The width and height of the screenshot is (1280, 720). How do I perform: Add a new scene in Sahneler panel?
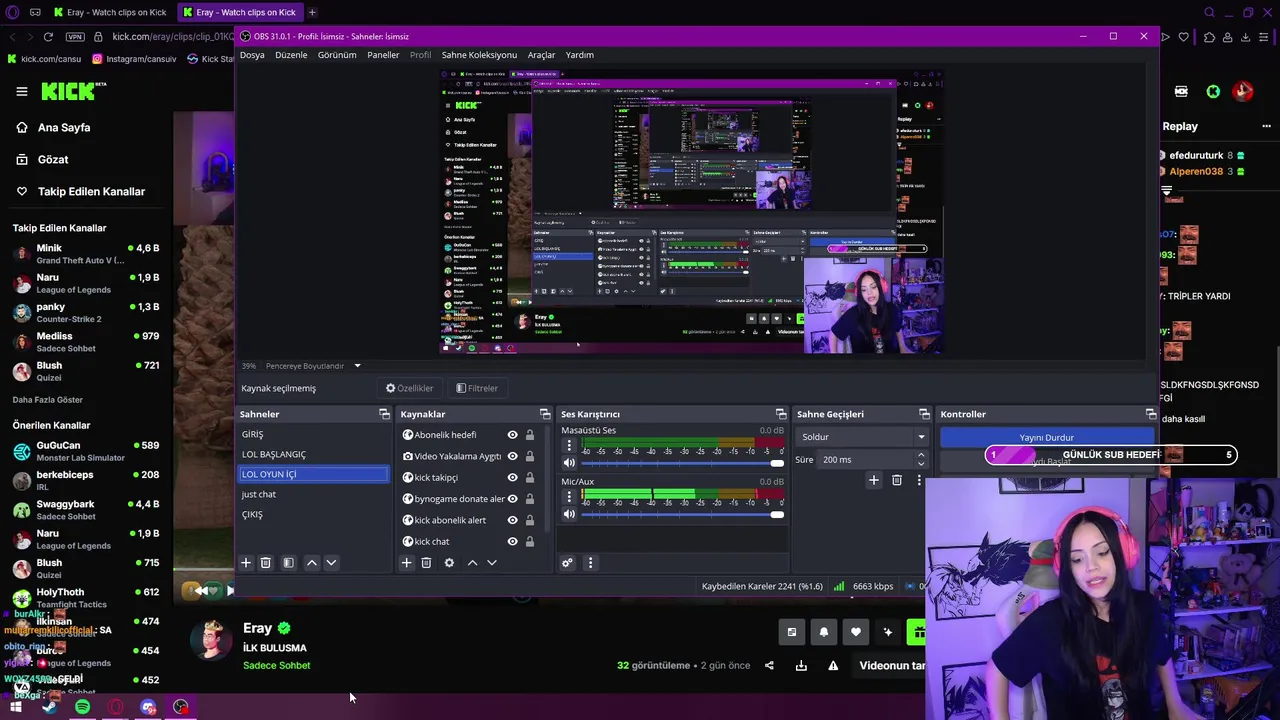[246, 563]
